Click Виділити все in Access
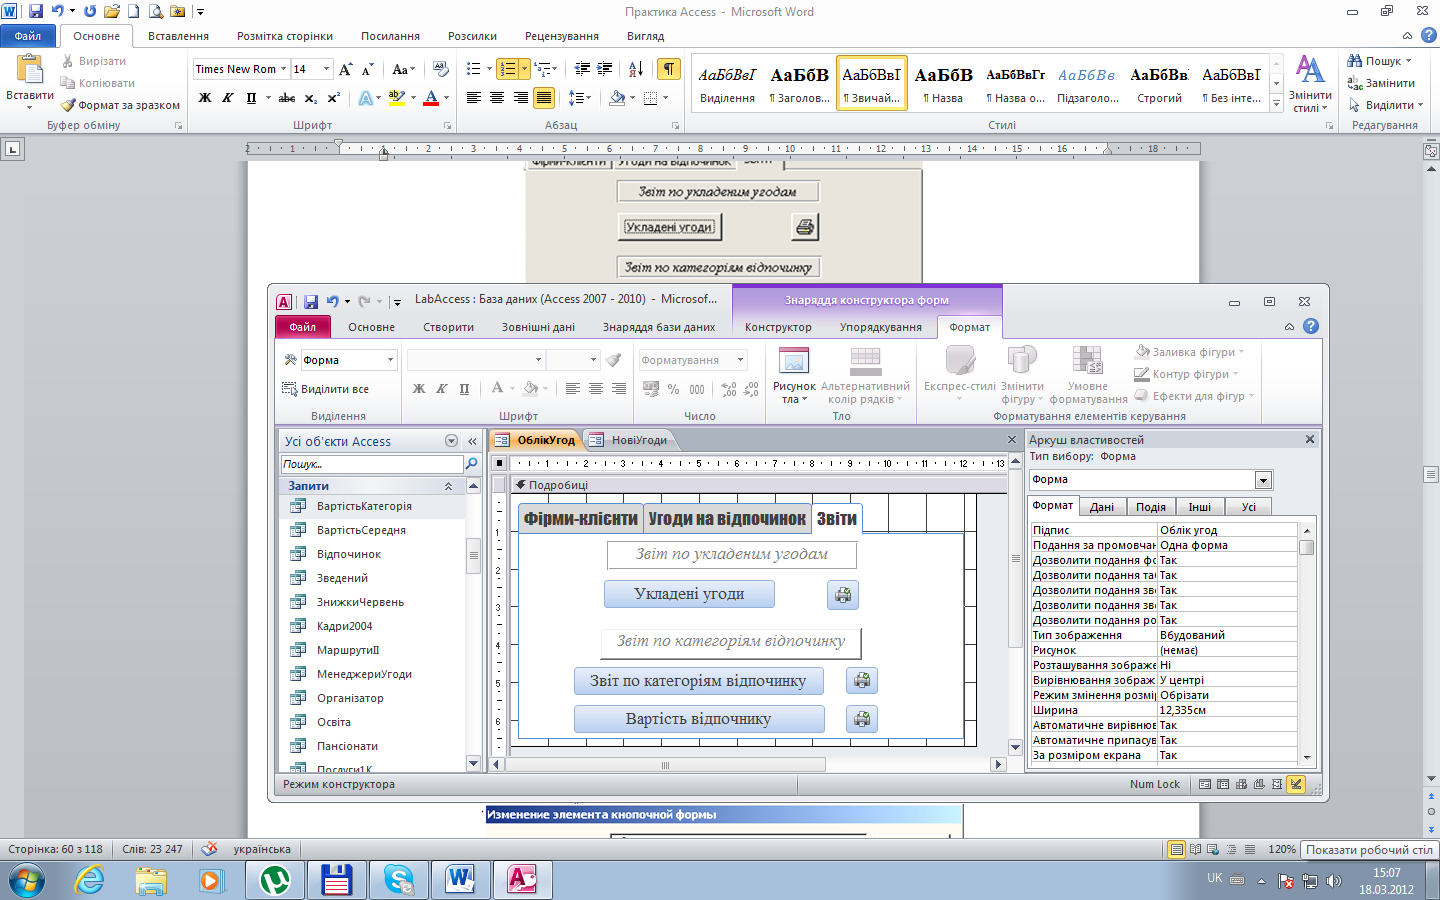Viewport: 1440px width, 900px height. pos(326,389)
